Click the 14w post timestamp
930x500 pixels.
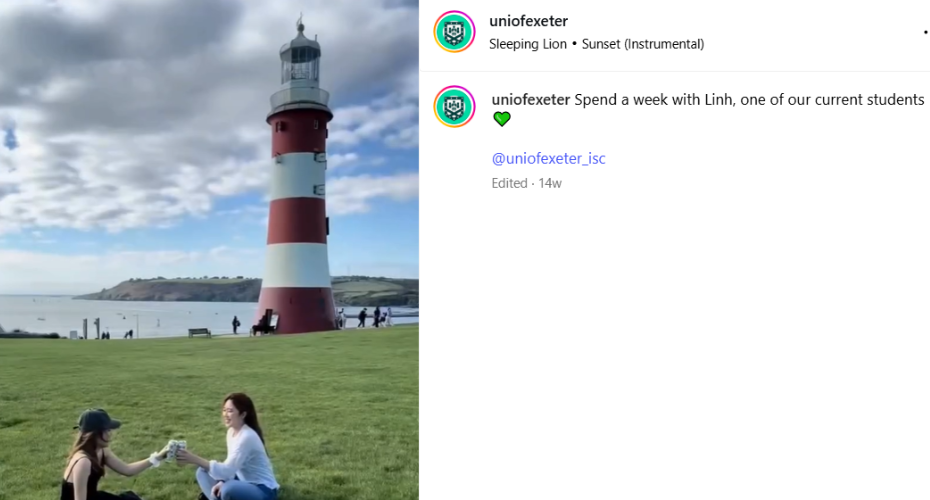550,183
